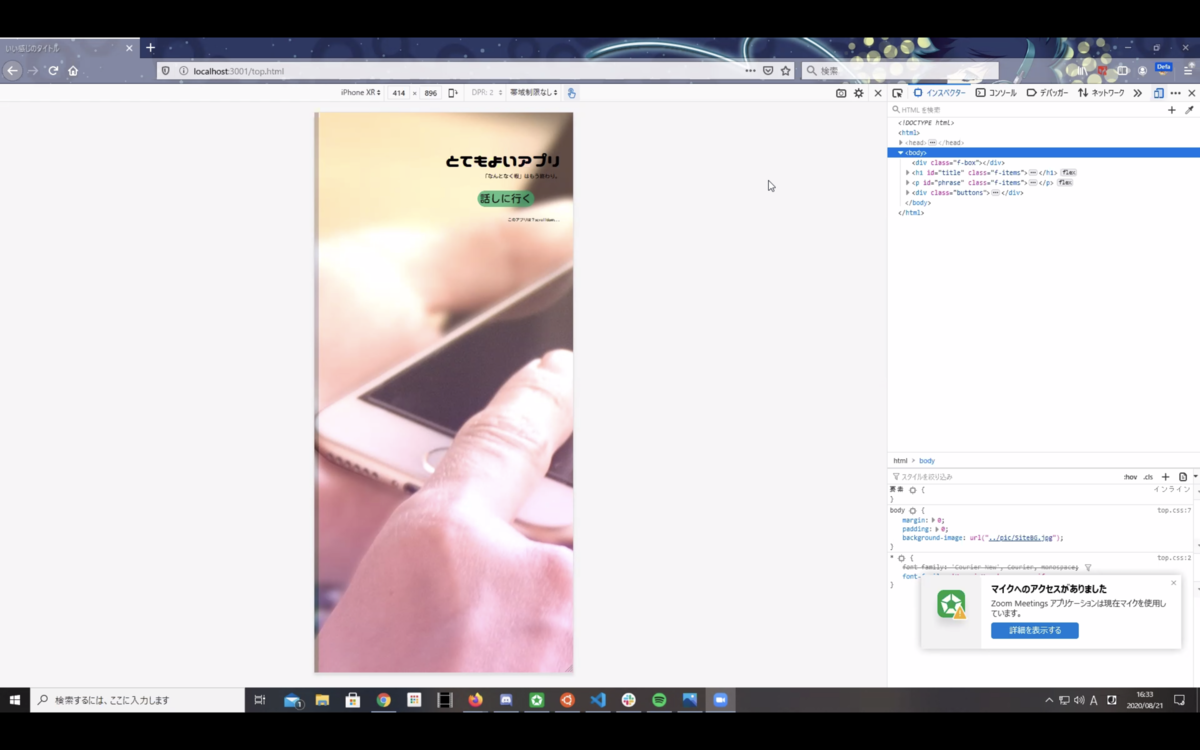
Task: Open Visual Studio Code from taskbar
Action: point(598,700)
